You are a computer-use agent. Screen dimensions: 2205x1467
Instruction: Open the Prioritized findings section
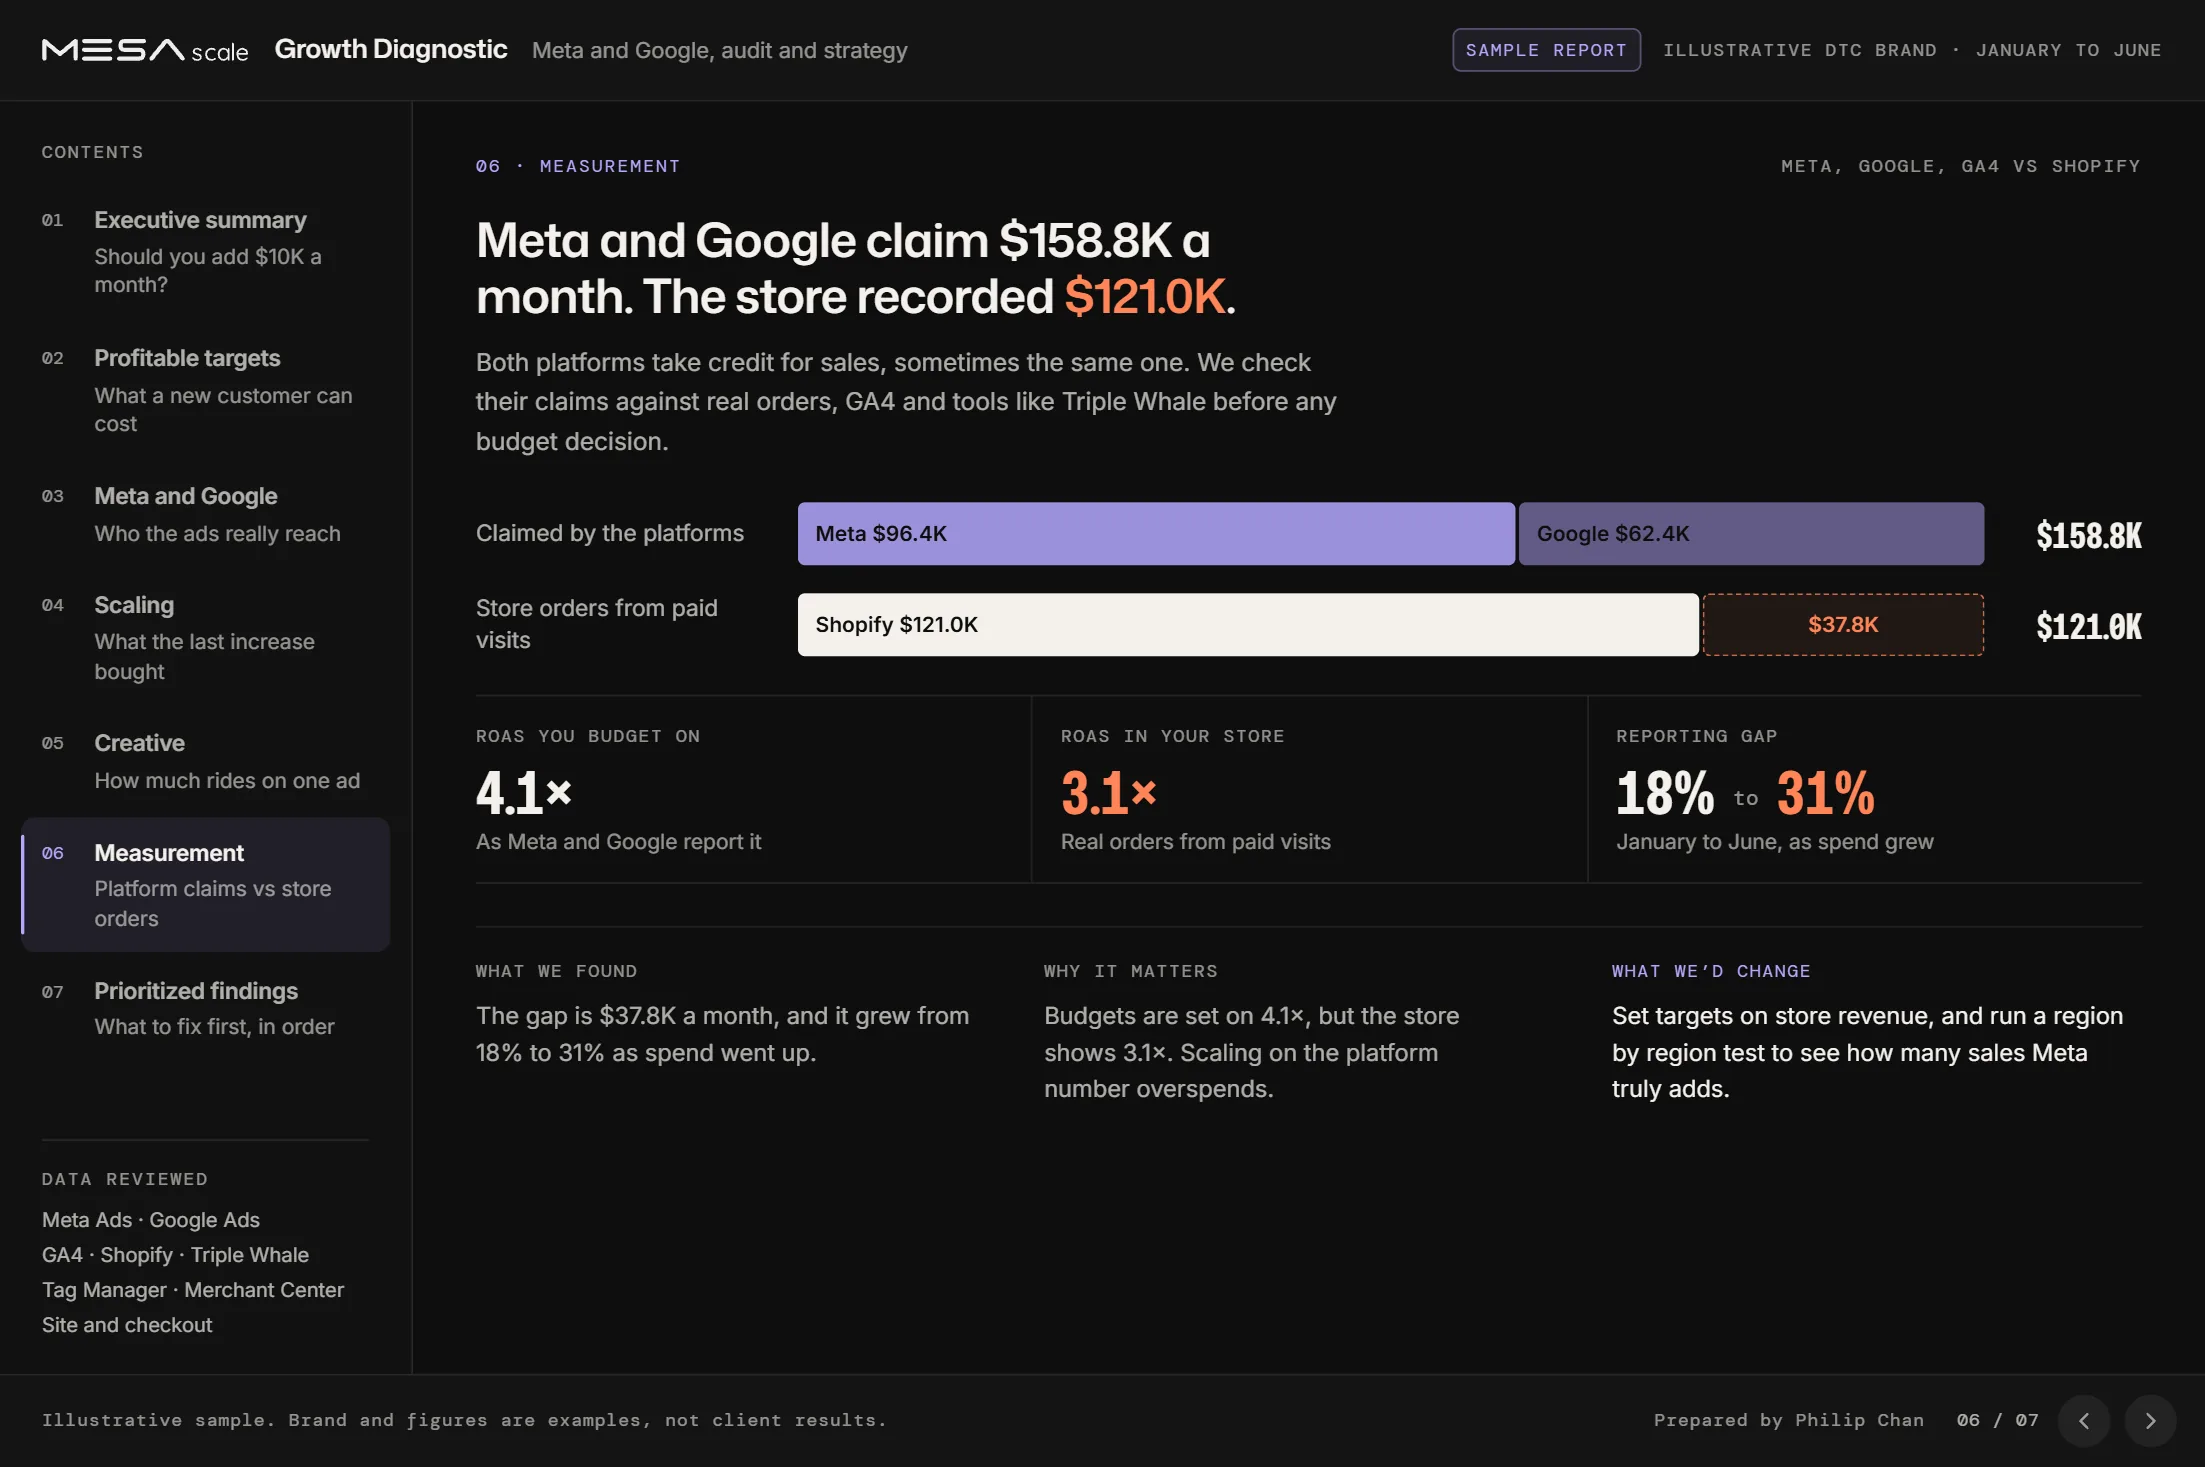(205, 1009)
